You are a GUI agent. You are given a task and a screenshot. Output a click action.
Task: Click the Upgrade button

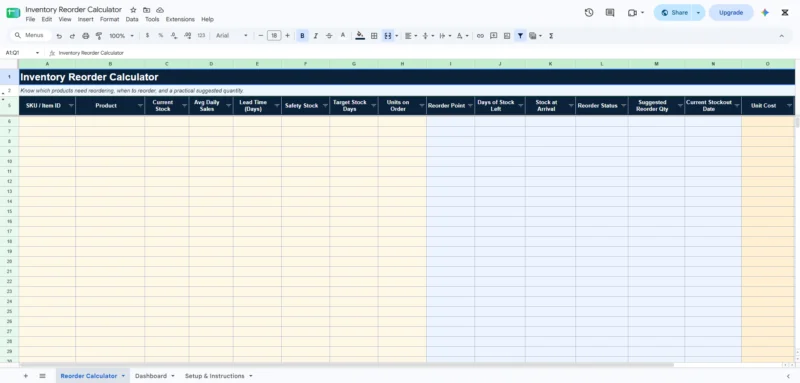pos(731,13)
